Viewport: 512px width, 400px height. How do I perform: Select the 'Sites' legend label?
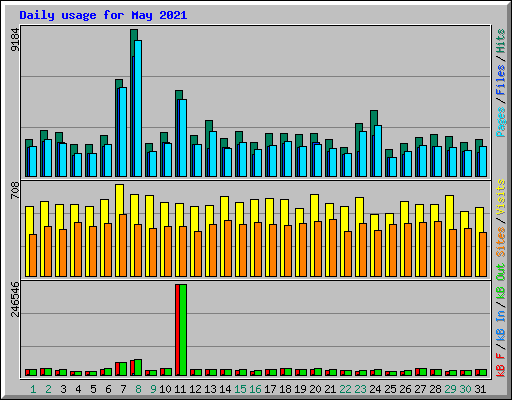pyautogui.click(x=501, y=242)
